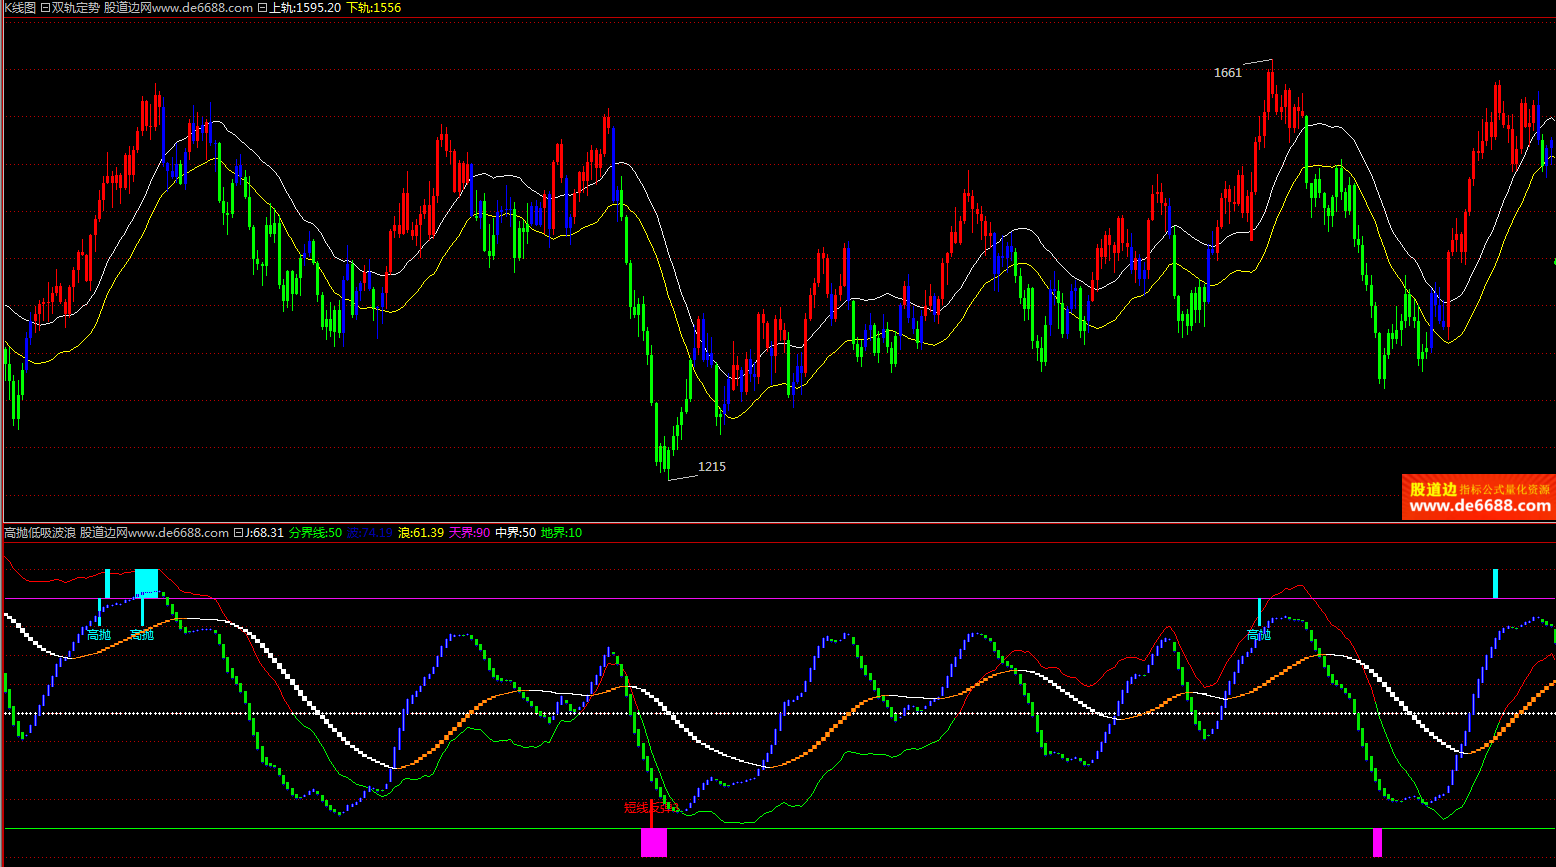This screenshot has width=1556, height=867.
Task: Click the yellow 浪:61.39 legend value
Action: click(x=421, y=533)
